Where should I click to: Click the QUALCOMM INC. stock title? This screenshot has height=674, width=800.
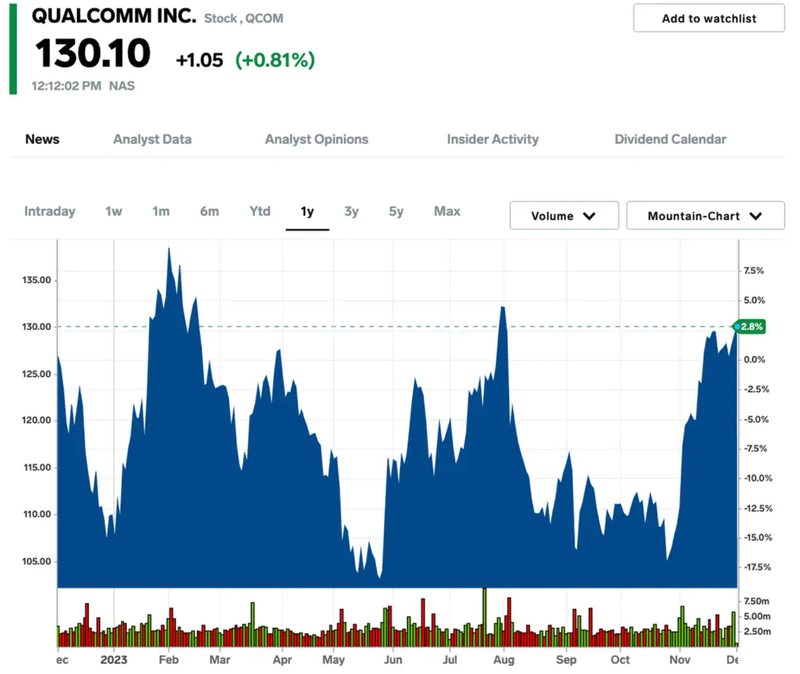tap(114, 16)
